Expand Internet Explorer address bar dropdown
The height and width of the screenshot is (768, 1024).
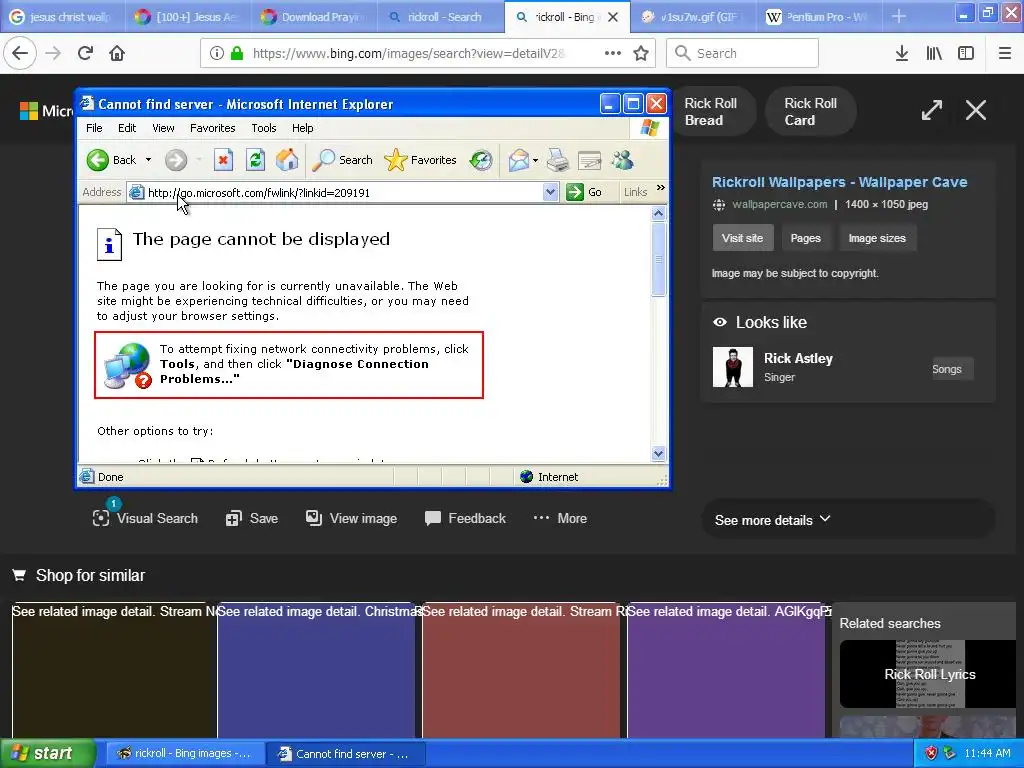(x=550, y=192)
